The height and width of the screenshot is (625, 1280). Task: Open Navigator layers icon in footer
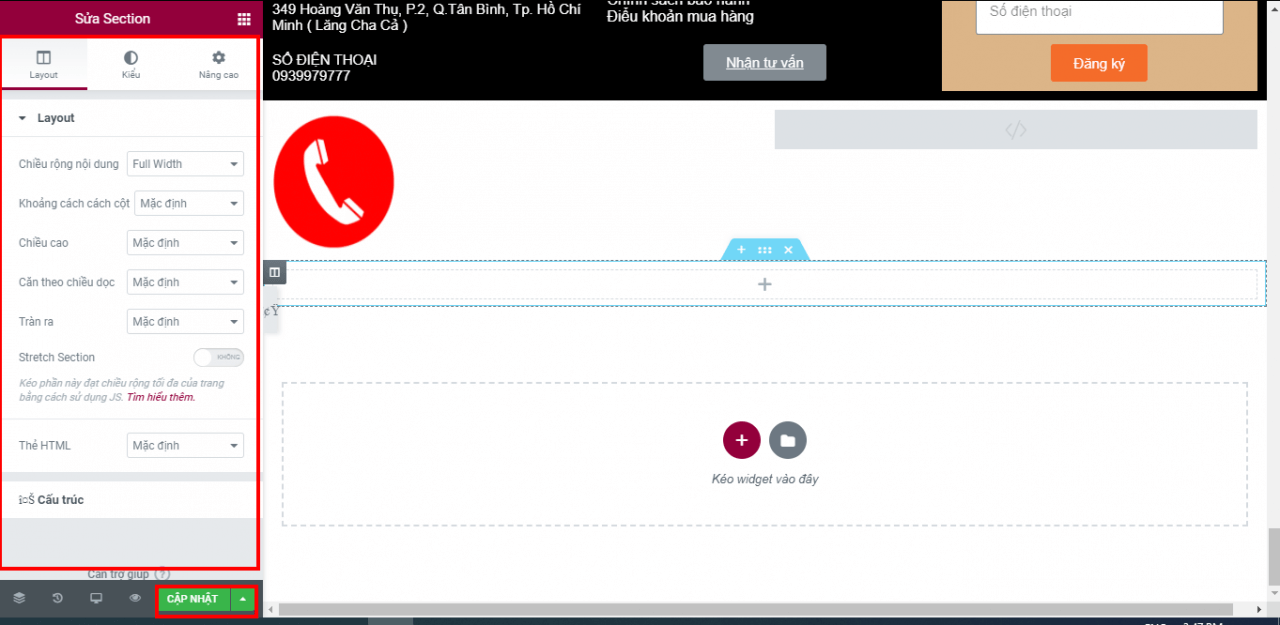19,598
